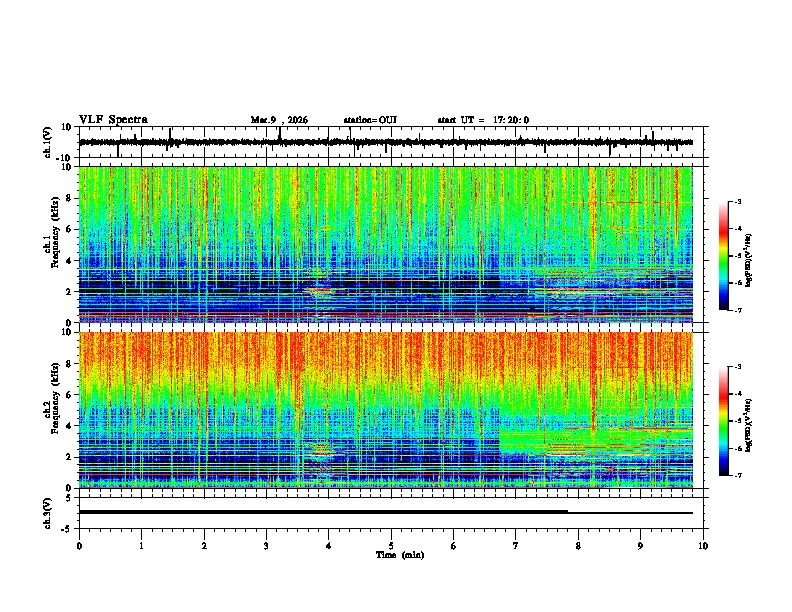Click inside the ch.1 frequency spectrogram
792x612 pixels.
coord(386,244)
